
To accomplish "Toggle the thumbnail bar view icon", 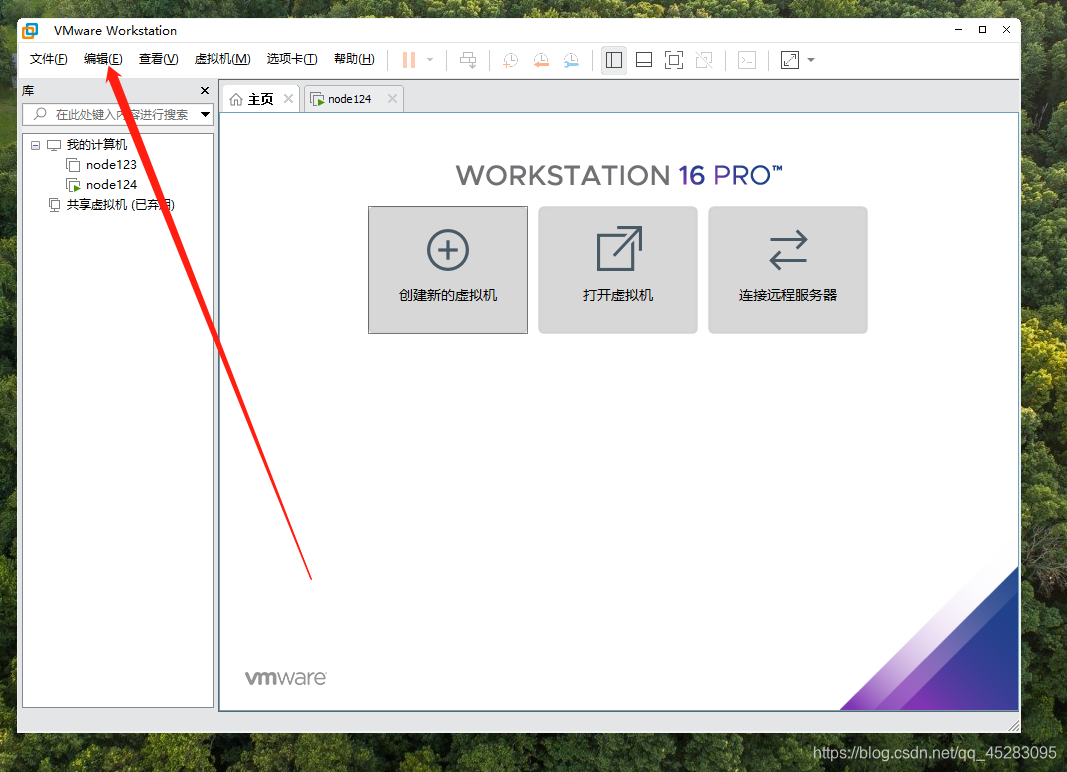I will click(644, 60).
